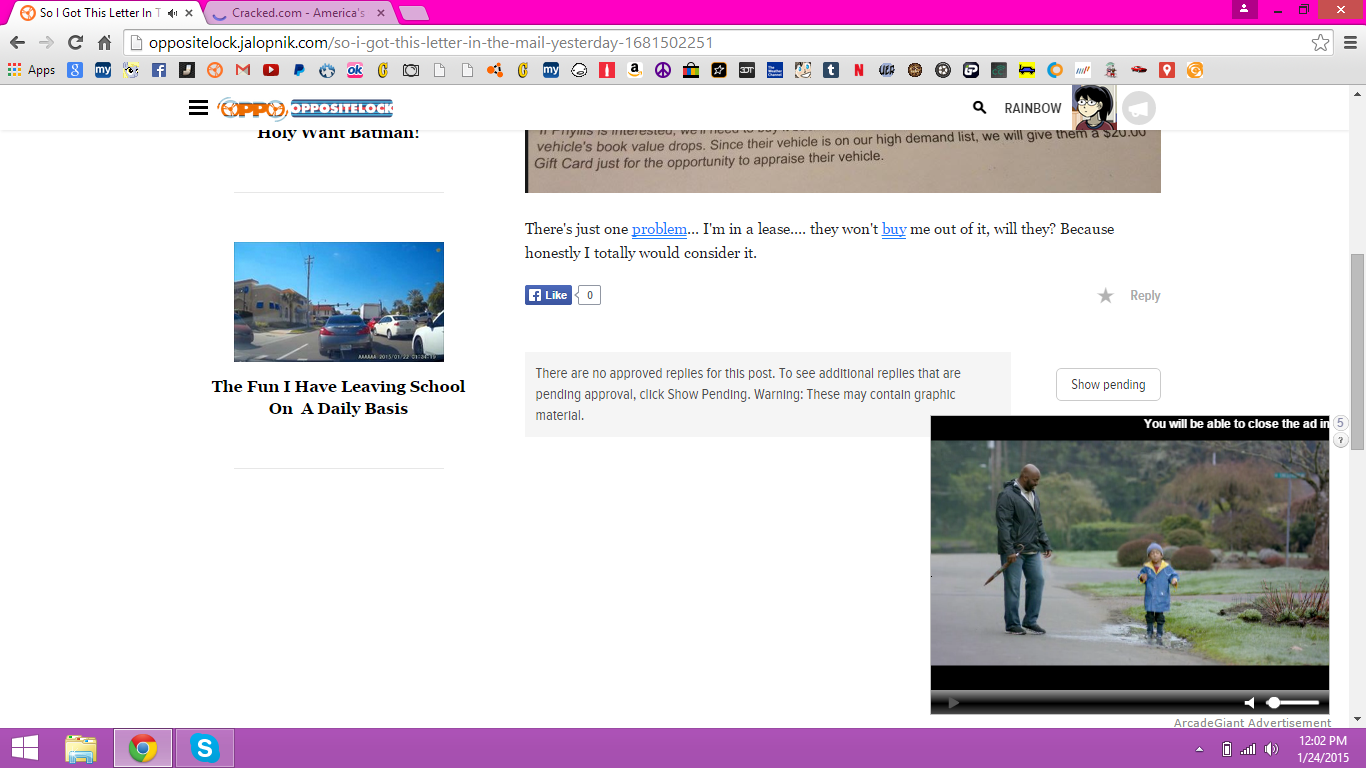
Task: Open the user avatar profile
Action: (1094, 108)
